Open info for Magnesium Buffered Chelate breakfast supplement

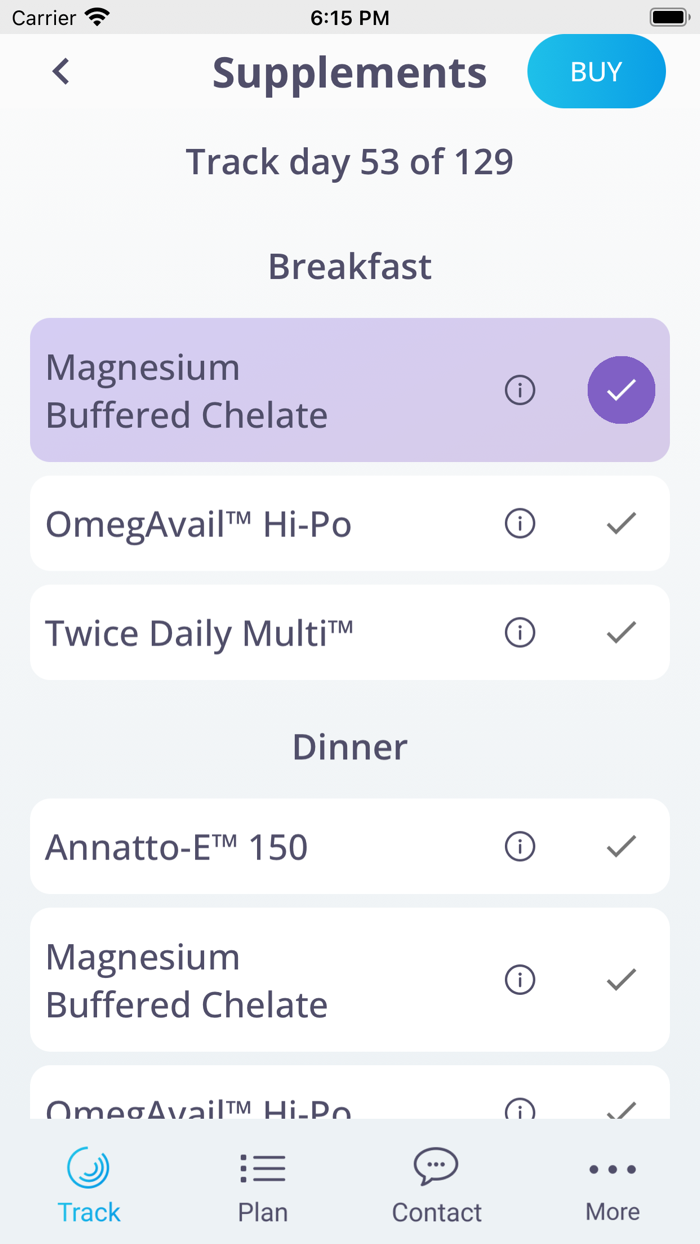(x=520, y=390)
